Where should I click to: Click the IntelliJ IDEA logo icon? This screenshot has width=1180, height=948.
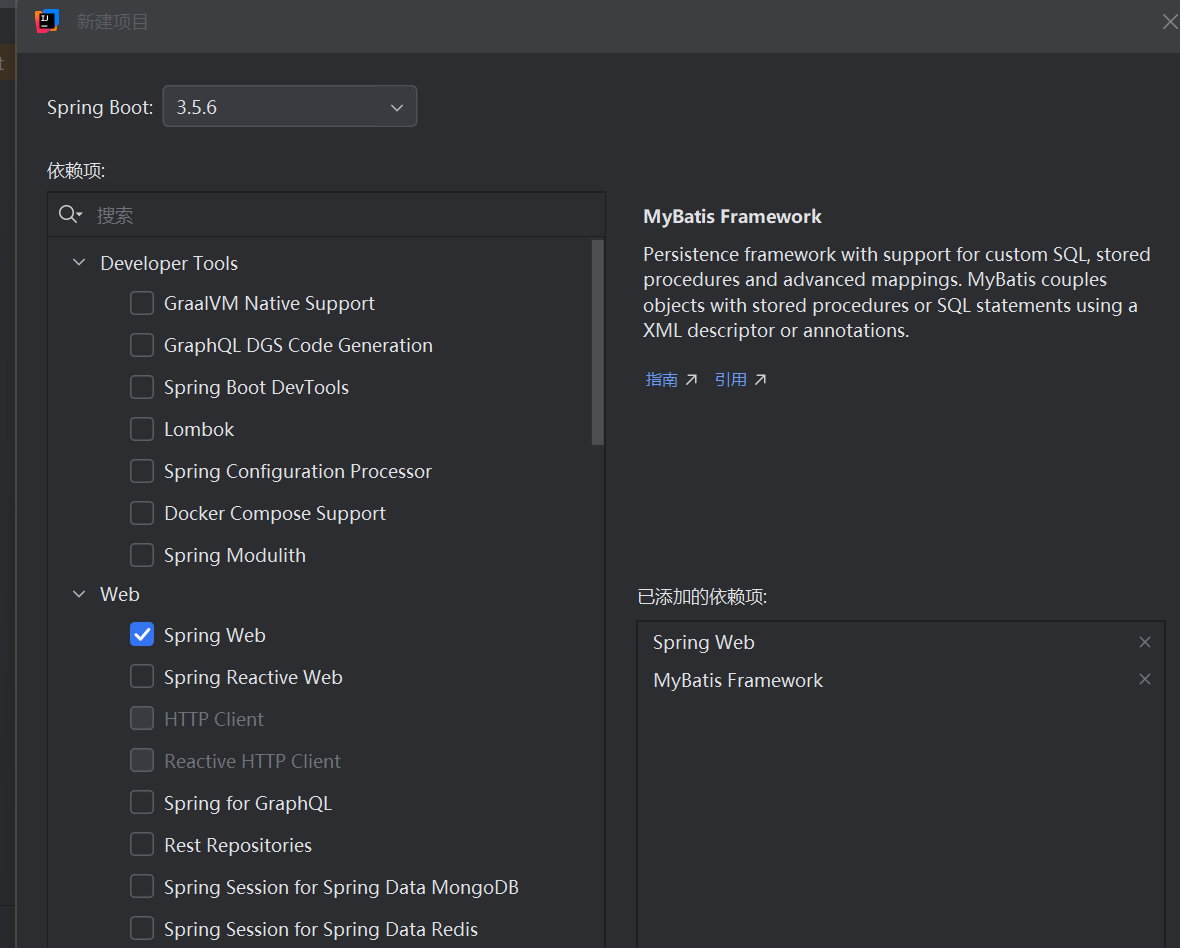pyautogui.click(x=47, y=21)
